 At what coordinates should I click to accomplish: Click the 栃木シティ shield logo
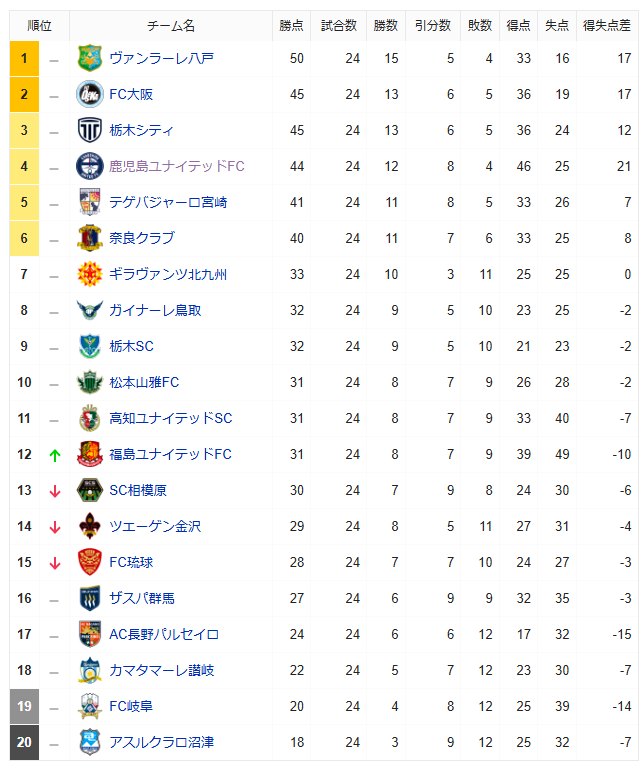pos(90,130)
